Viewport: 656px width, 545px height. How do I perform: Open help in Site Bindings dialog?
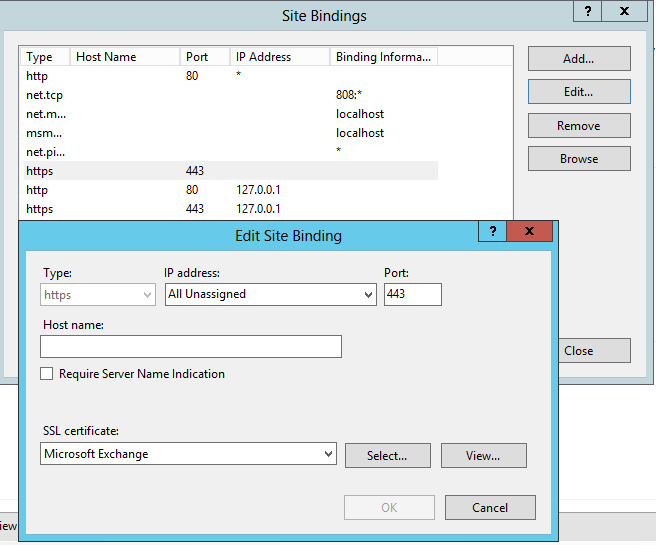click(x=587, y=11)
